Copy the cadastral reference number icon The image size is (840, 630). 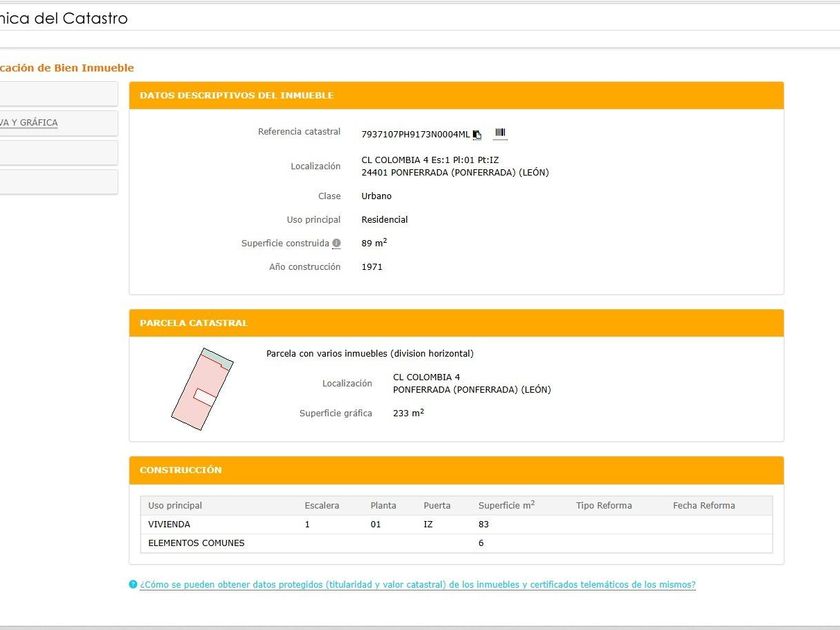(477, 134)
